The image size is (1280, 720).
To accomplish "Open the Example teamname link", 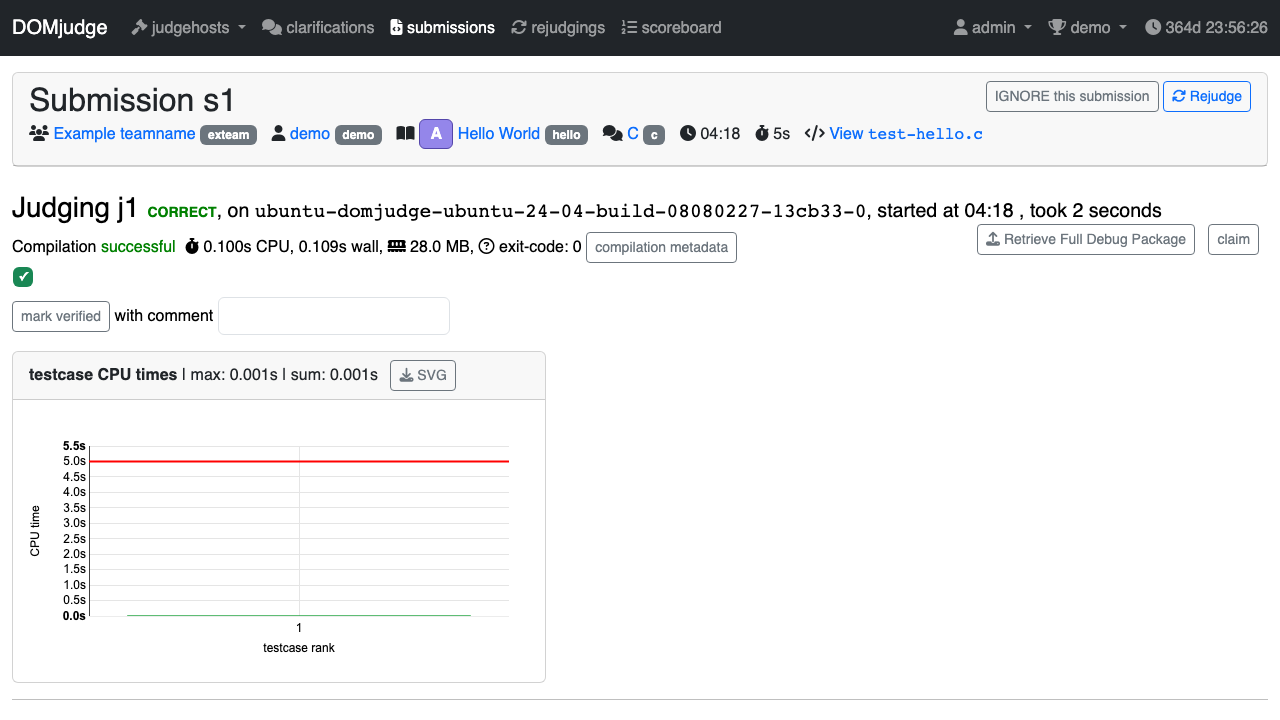I will coord(125,133).
